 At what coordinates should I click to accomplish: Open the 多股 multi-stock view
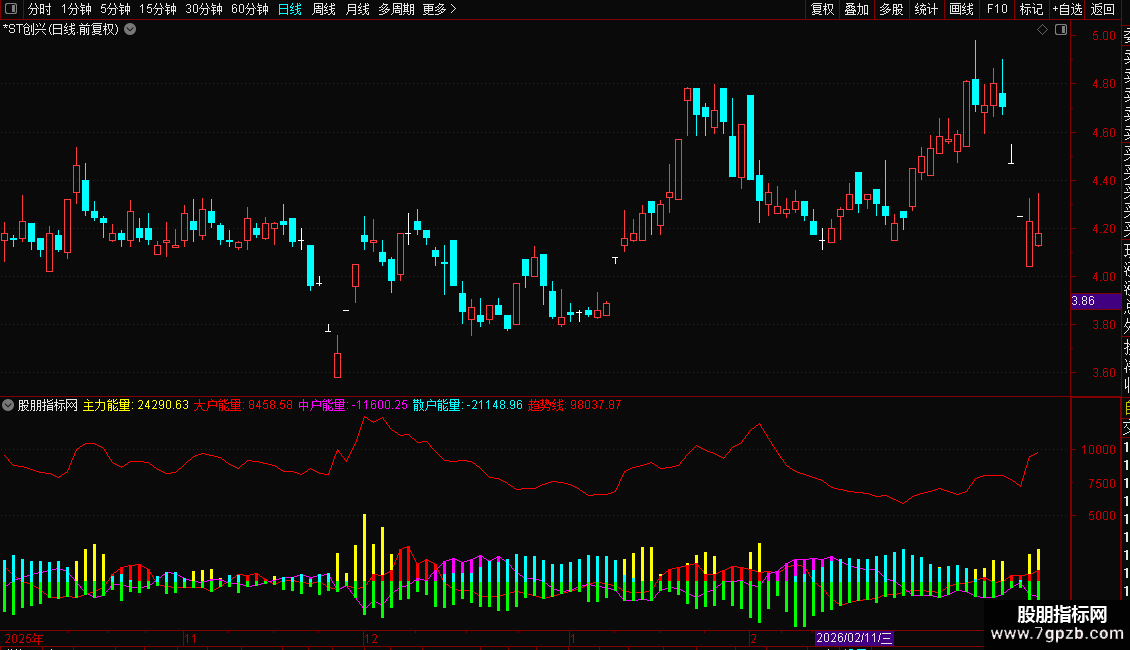891,9
